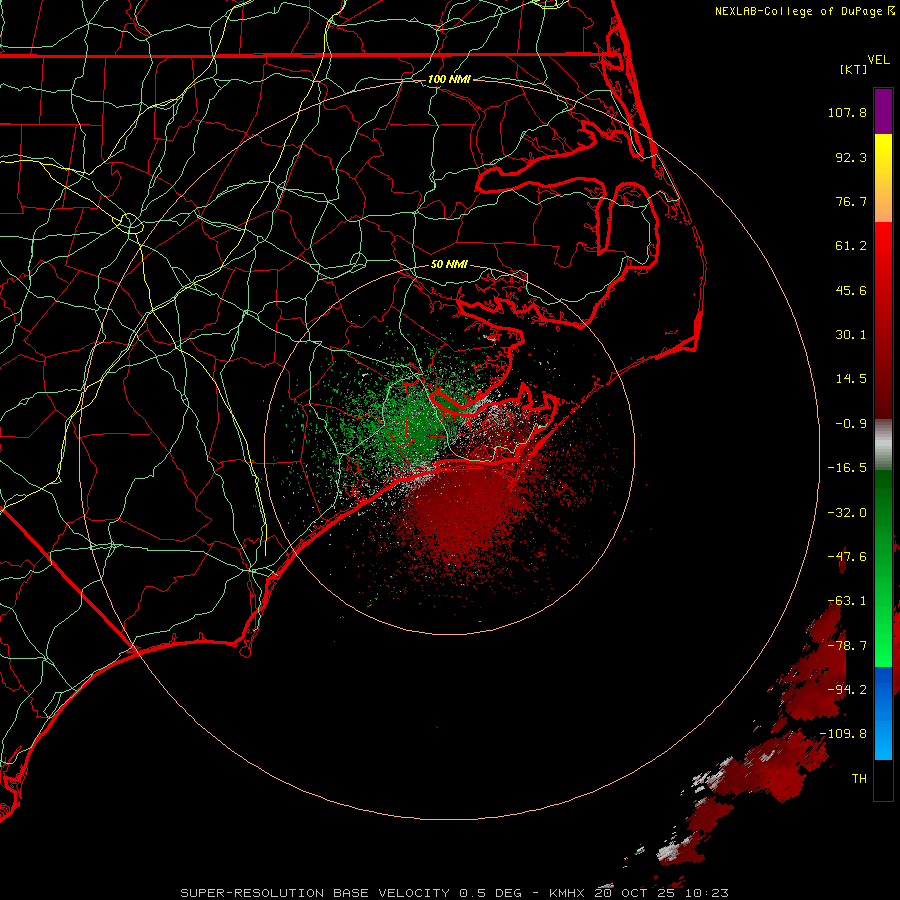Click the purple segment of velocity color bar
This screenshot has height=900, width=900.
tap(883, 111)
